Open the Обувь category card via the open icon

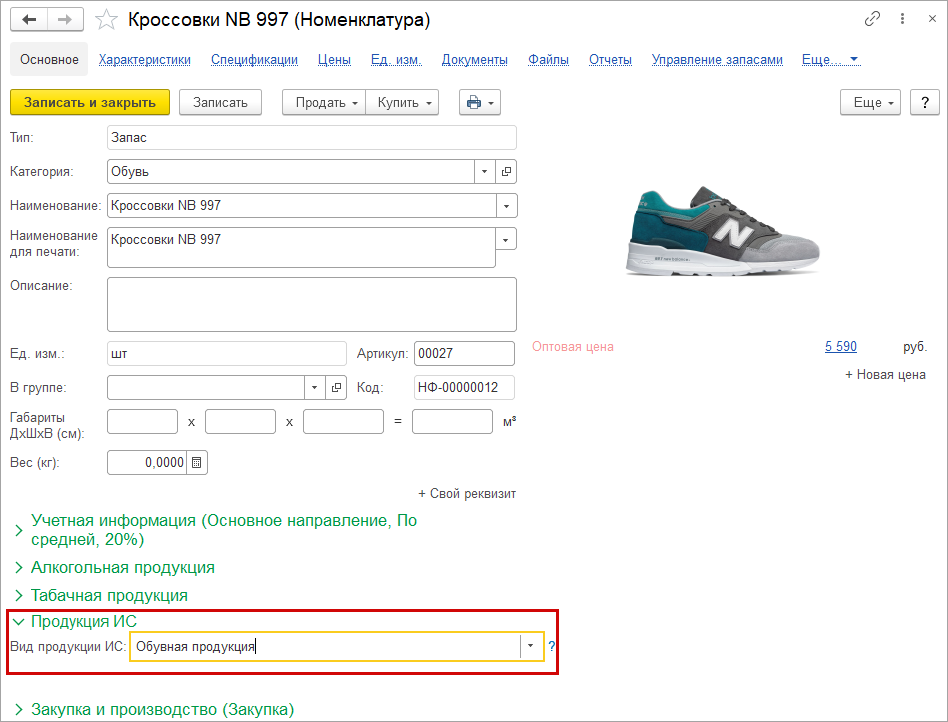point(506,172)
